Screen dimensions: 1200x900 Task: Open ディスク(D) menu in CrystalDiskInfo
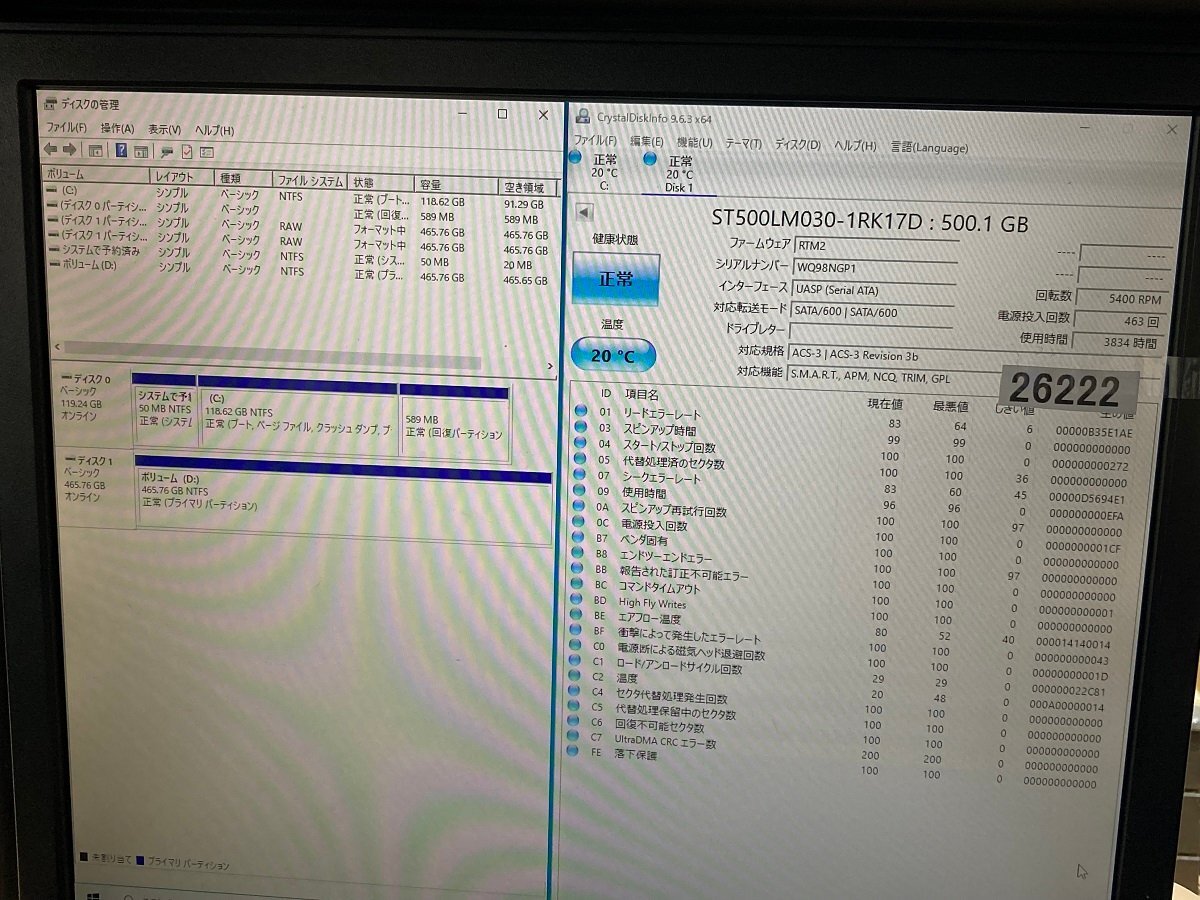click(798, 145)
